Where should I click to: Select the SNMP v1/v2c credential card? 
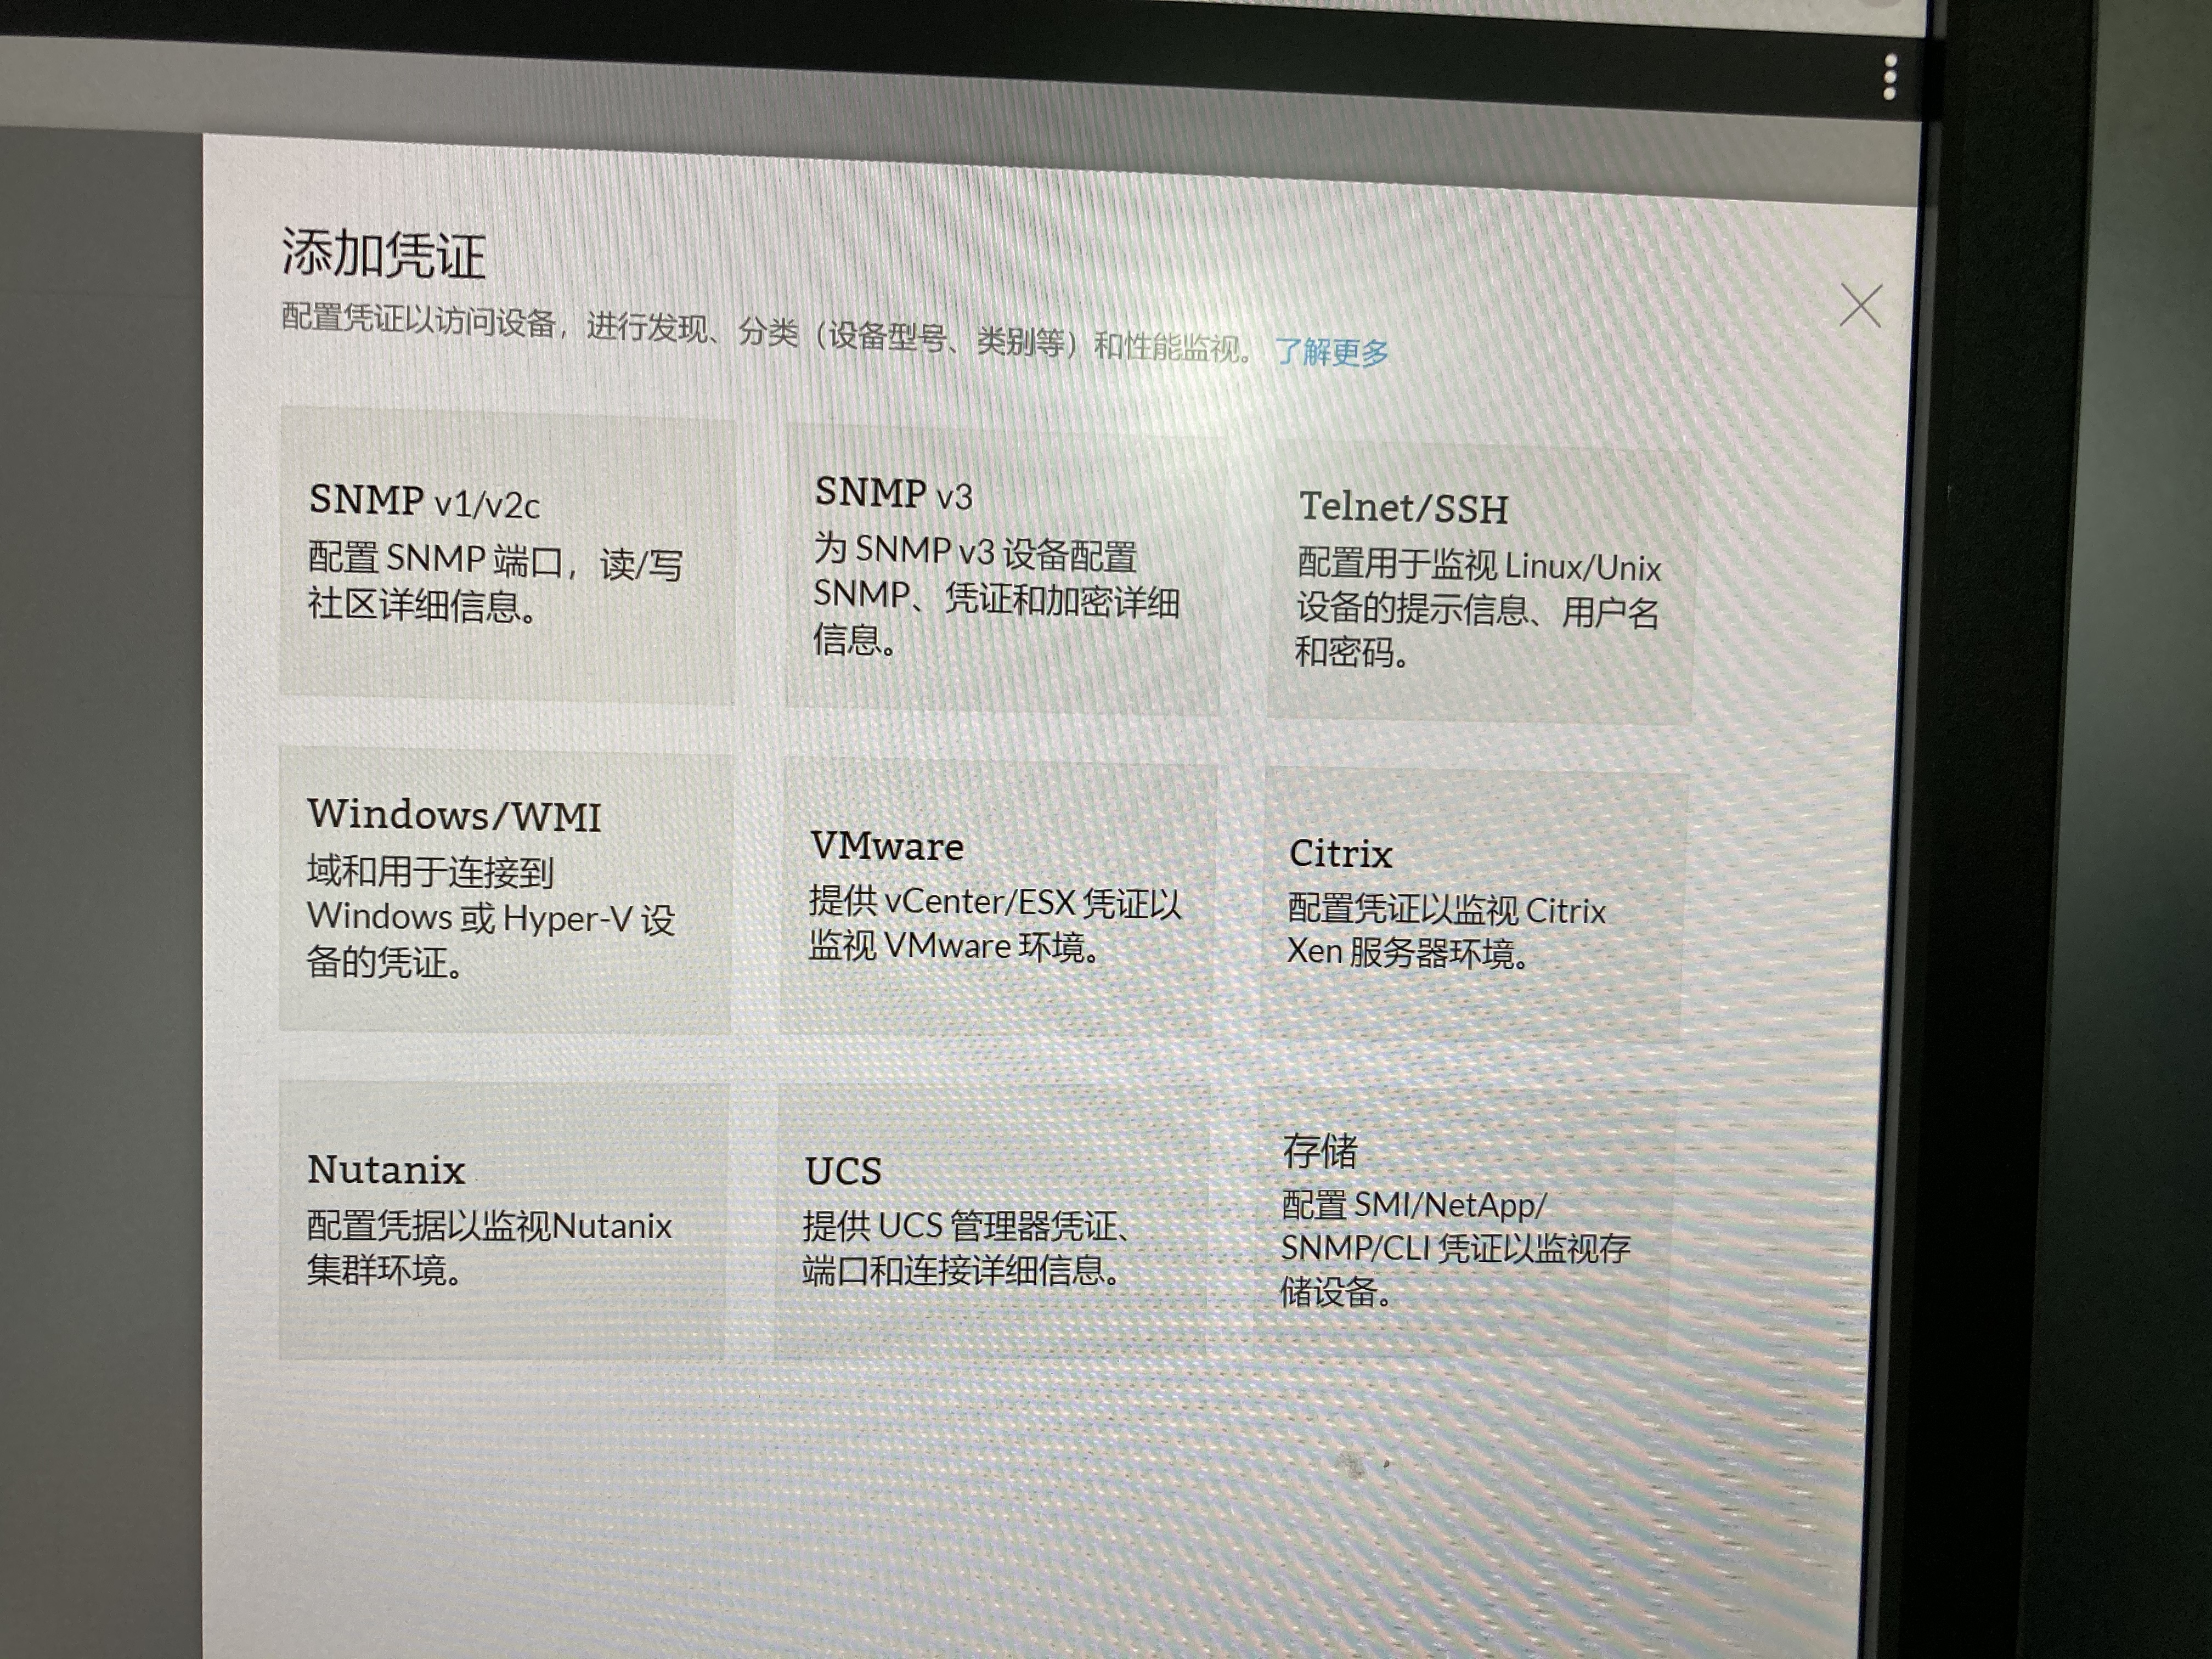tap(424, 501)
